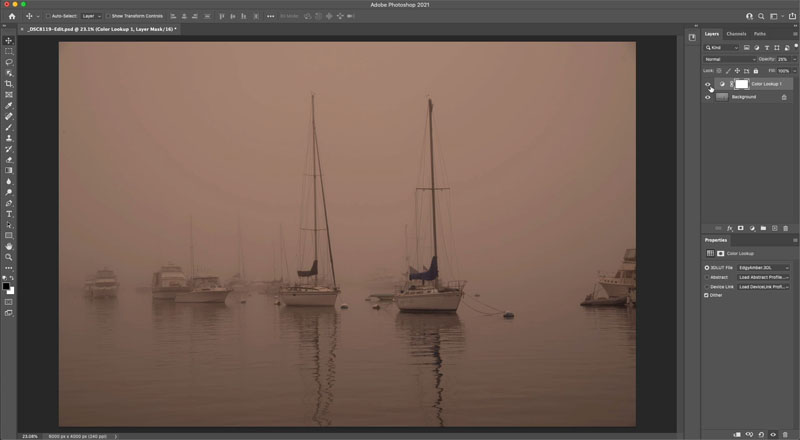Select the Crop tool
800x440 pixels.
(x=9, y=84)
